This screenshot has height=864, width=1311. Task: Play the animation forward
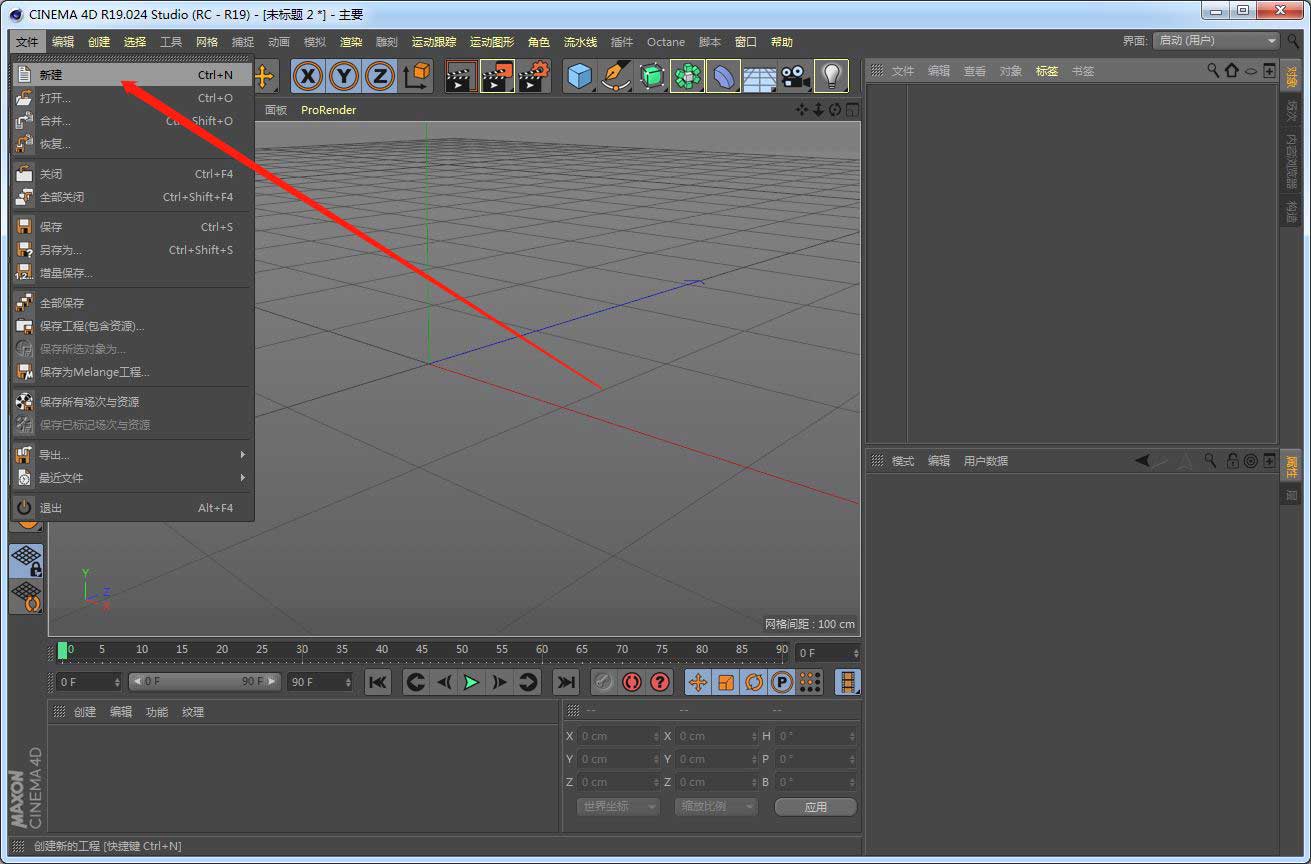(x=472, y=682)
